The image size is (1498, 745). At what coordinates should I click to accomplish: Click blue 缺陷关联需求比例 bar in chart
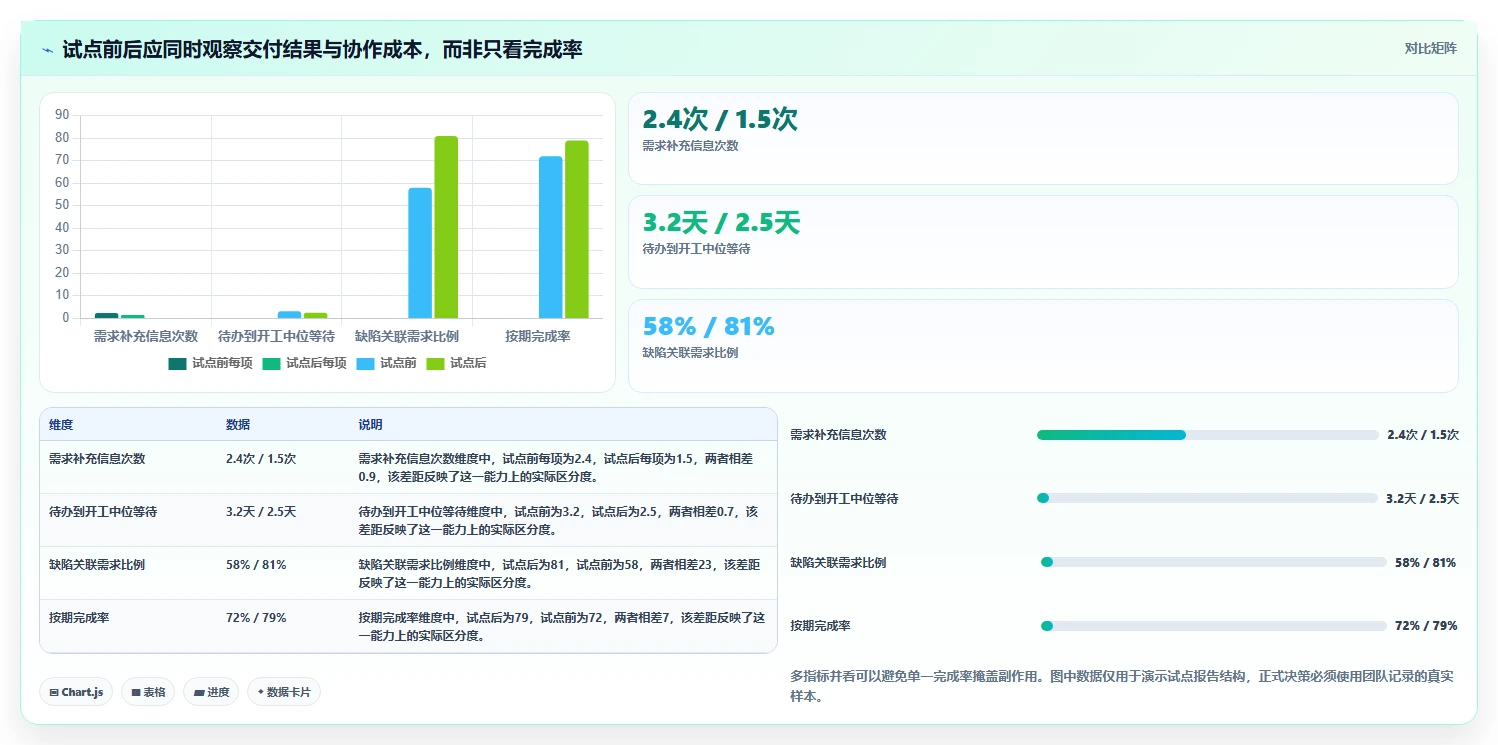click(x=420, y=253)
